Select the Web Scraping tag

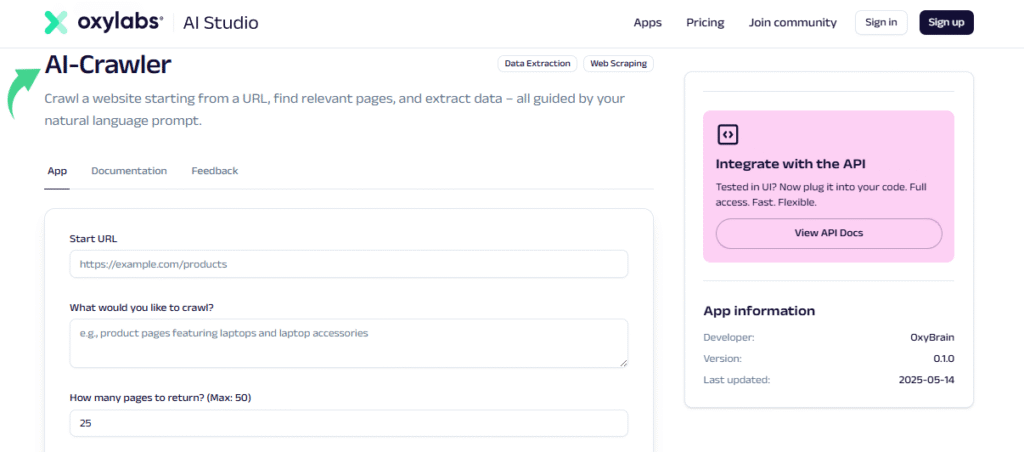[618, 63]
